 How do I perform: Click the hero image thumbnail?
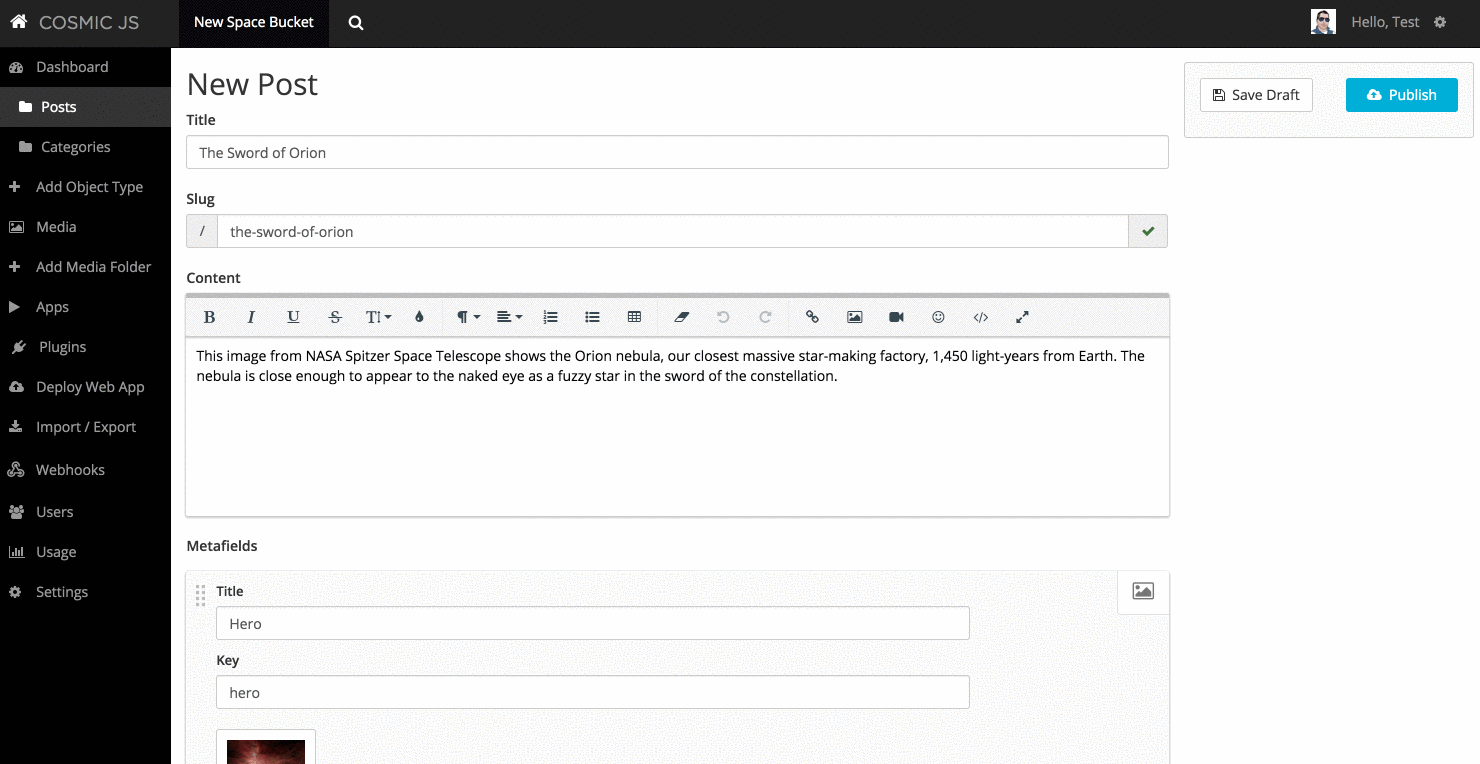point(266,751)
